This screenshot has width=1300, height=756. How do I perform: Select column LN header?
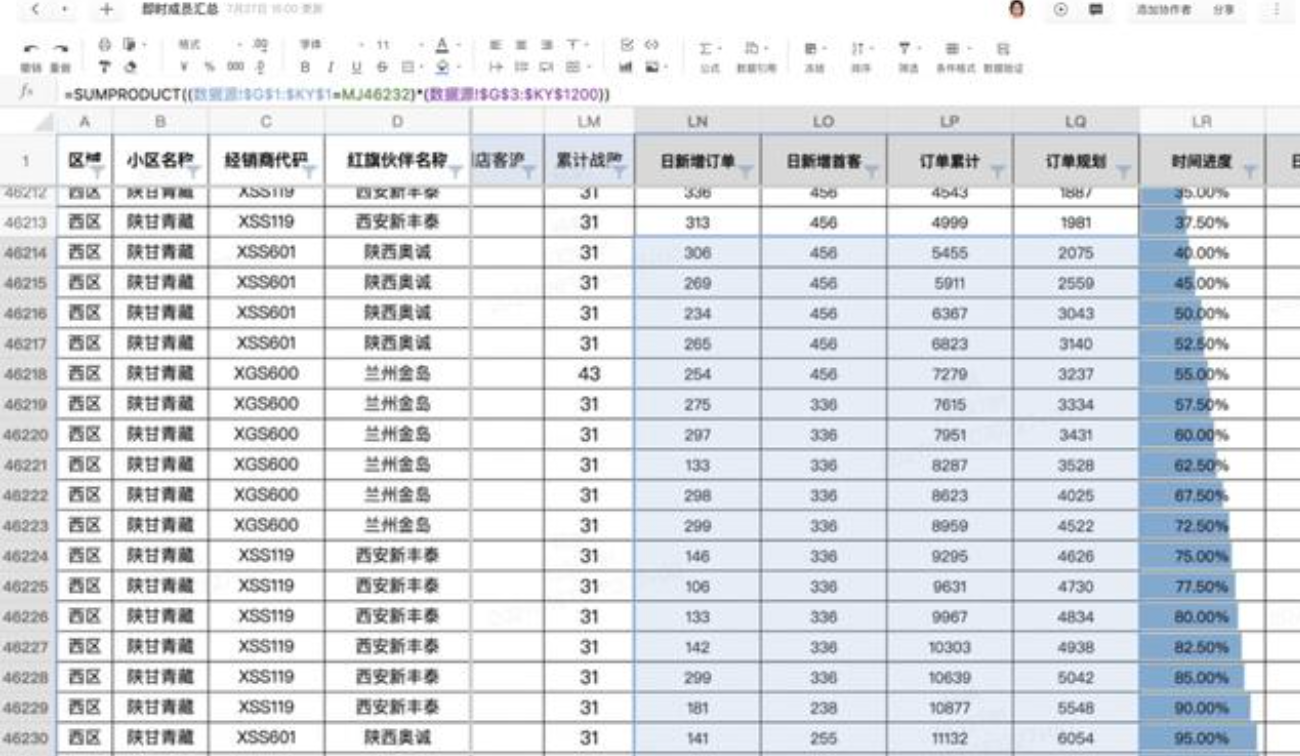point(698,121)
